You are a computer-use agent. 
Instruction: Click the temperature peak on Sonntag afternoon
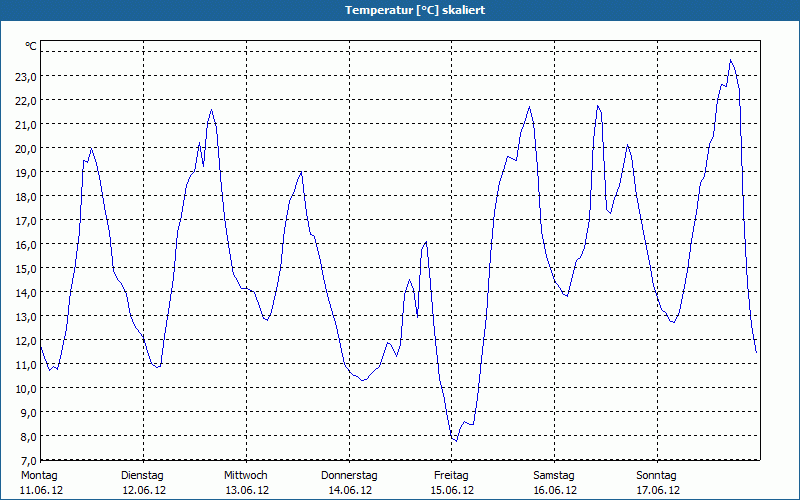731,60
